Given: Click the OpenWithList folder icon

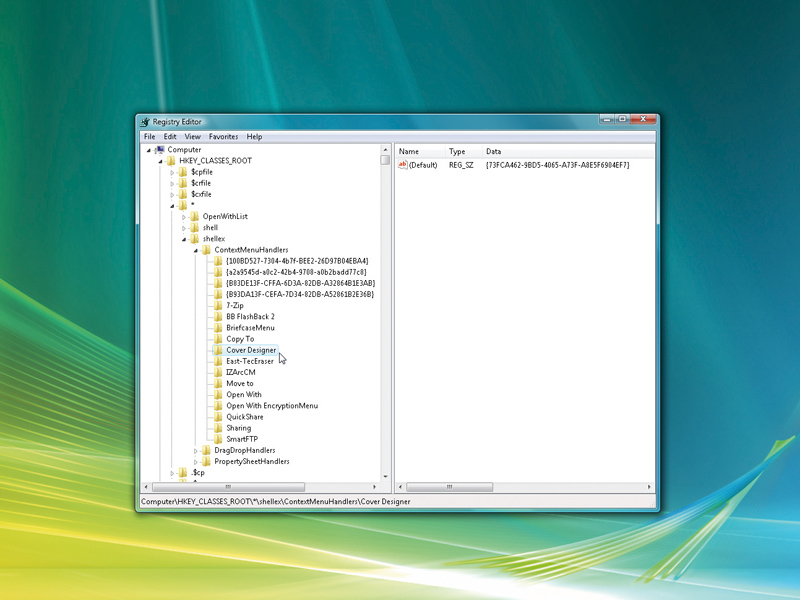Looking at the screenshot, I should [194, 216].
